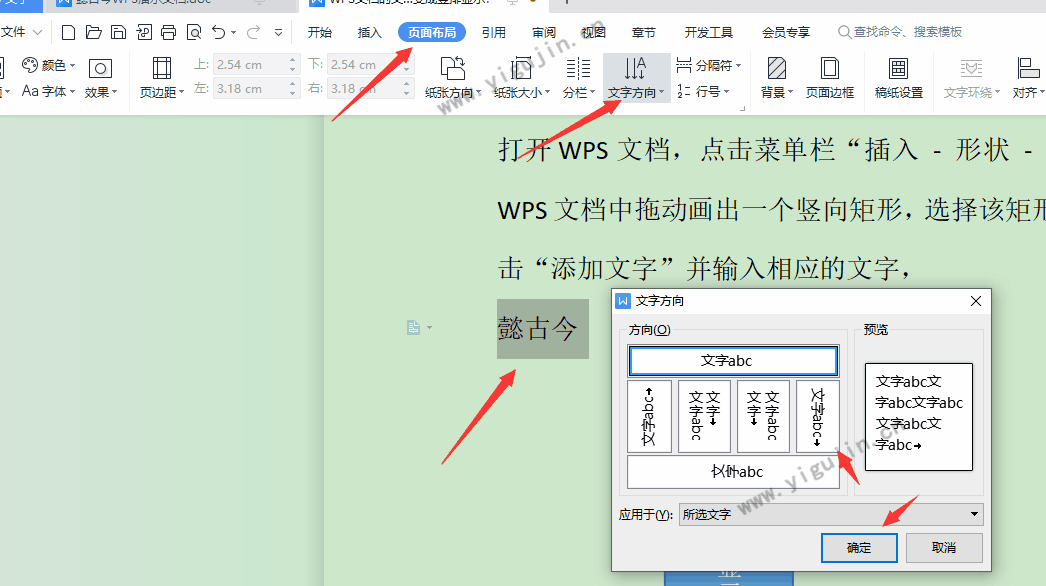
Task: Select bottom mirrored abc direction option
Action: 733,472
